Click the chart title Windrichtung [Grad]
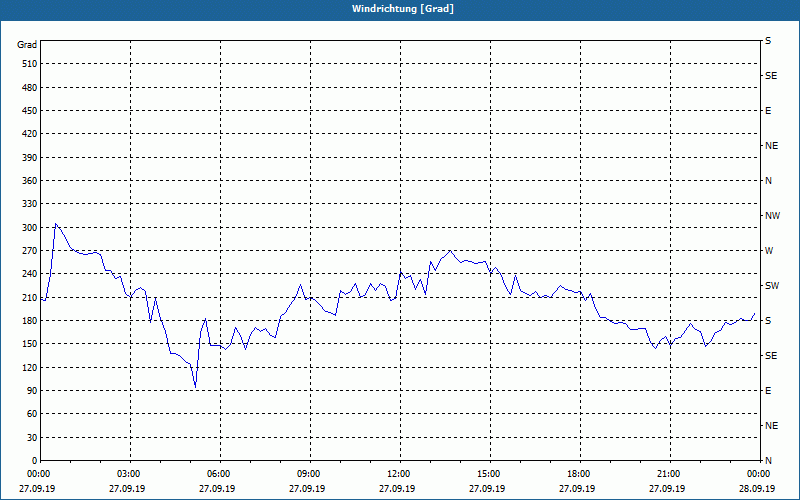Screen dimensions: 800x500 coord(403,9)
